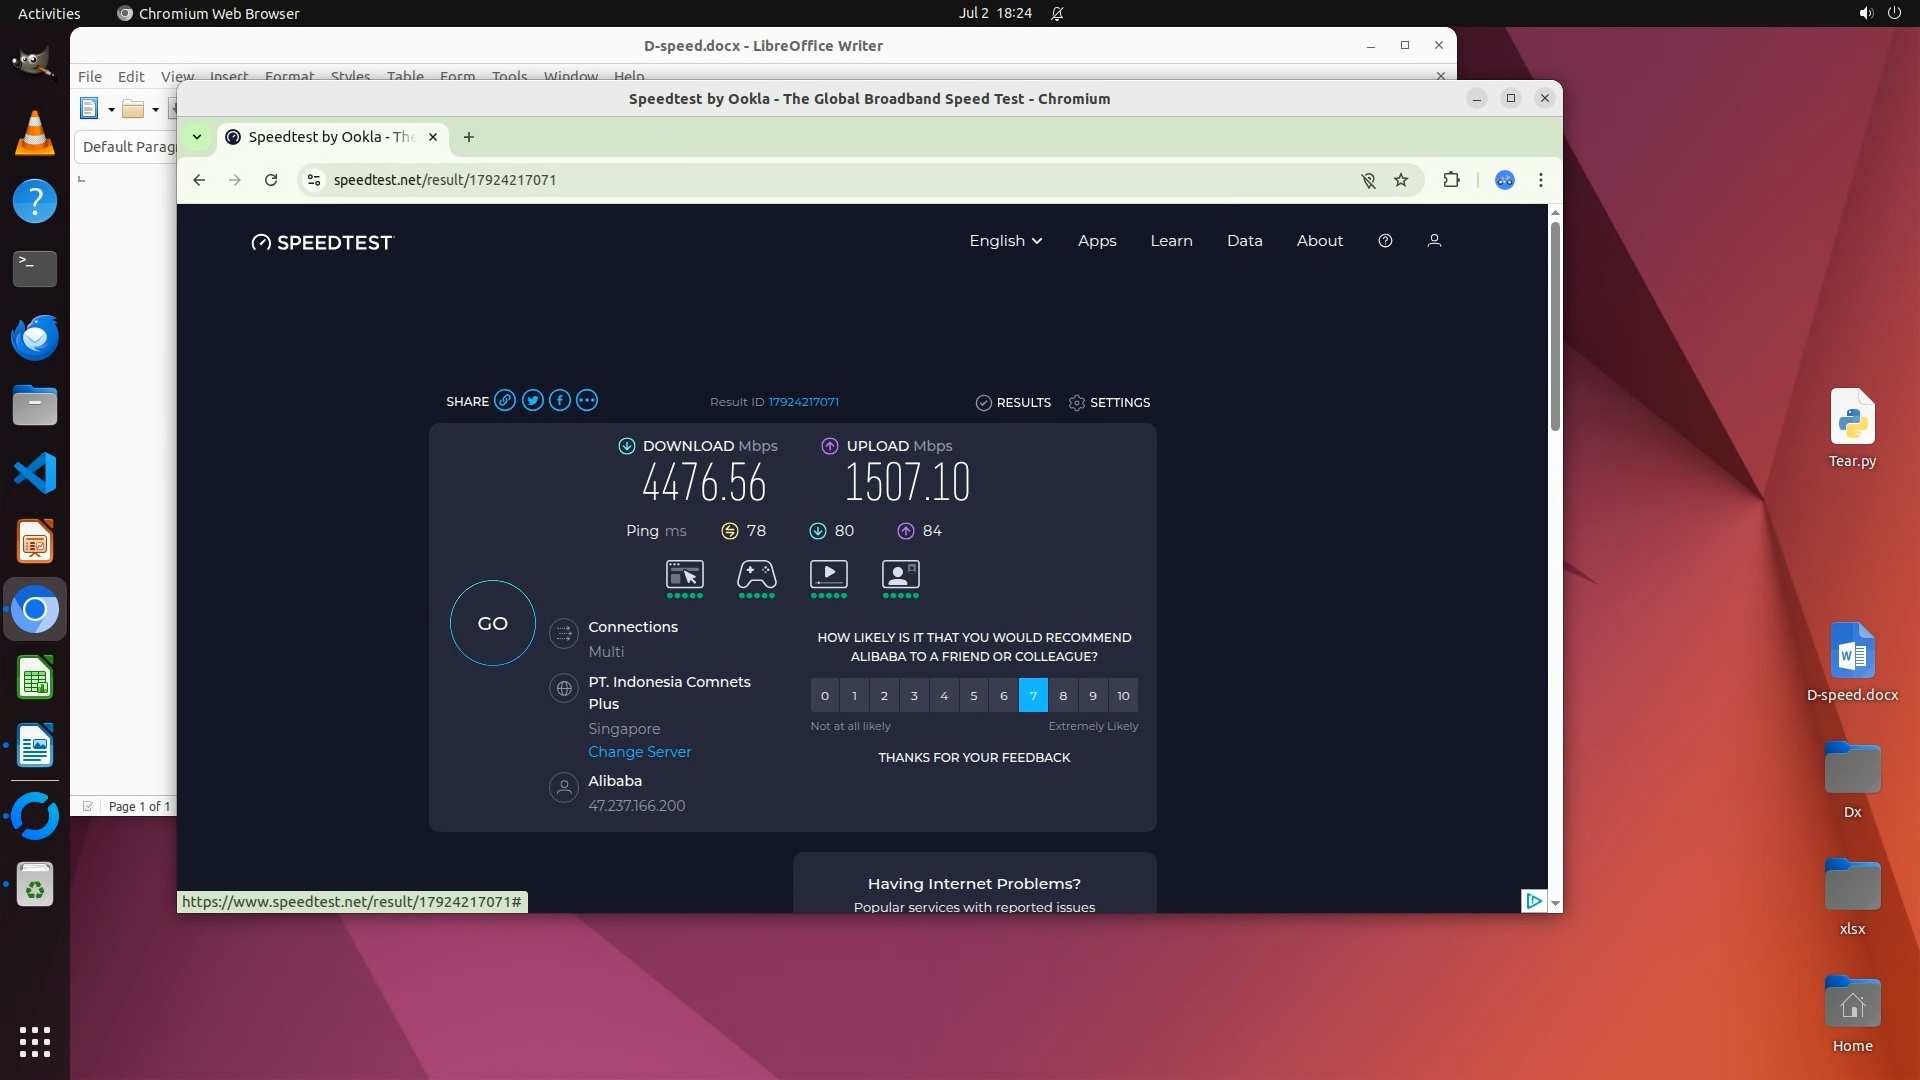Expand the English language dropdown

pyautogui.click(x=1005, y=241)
